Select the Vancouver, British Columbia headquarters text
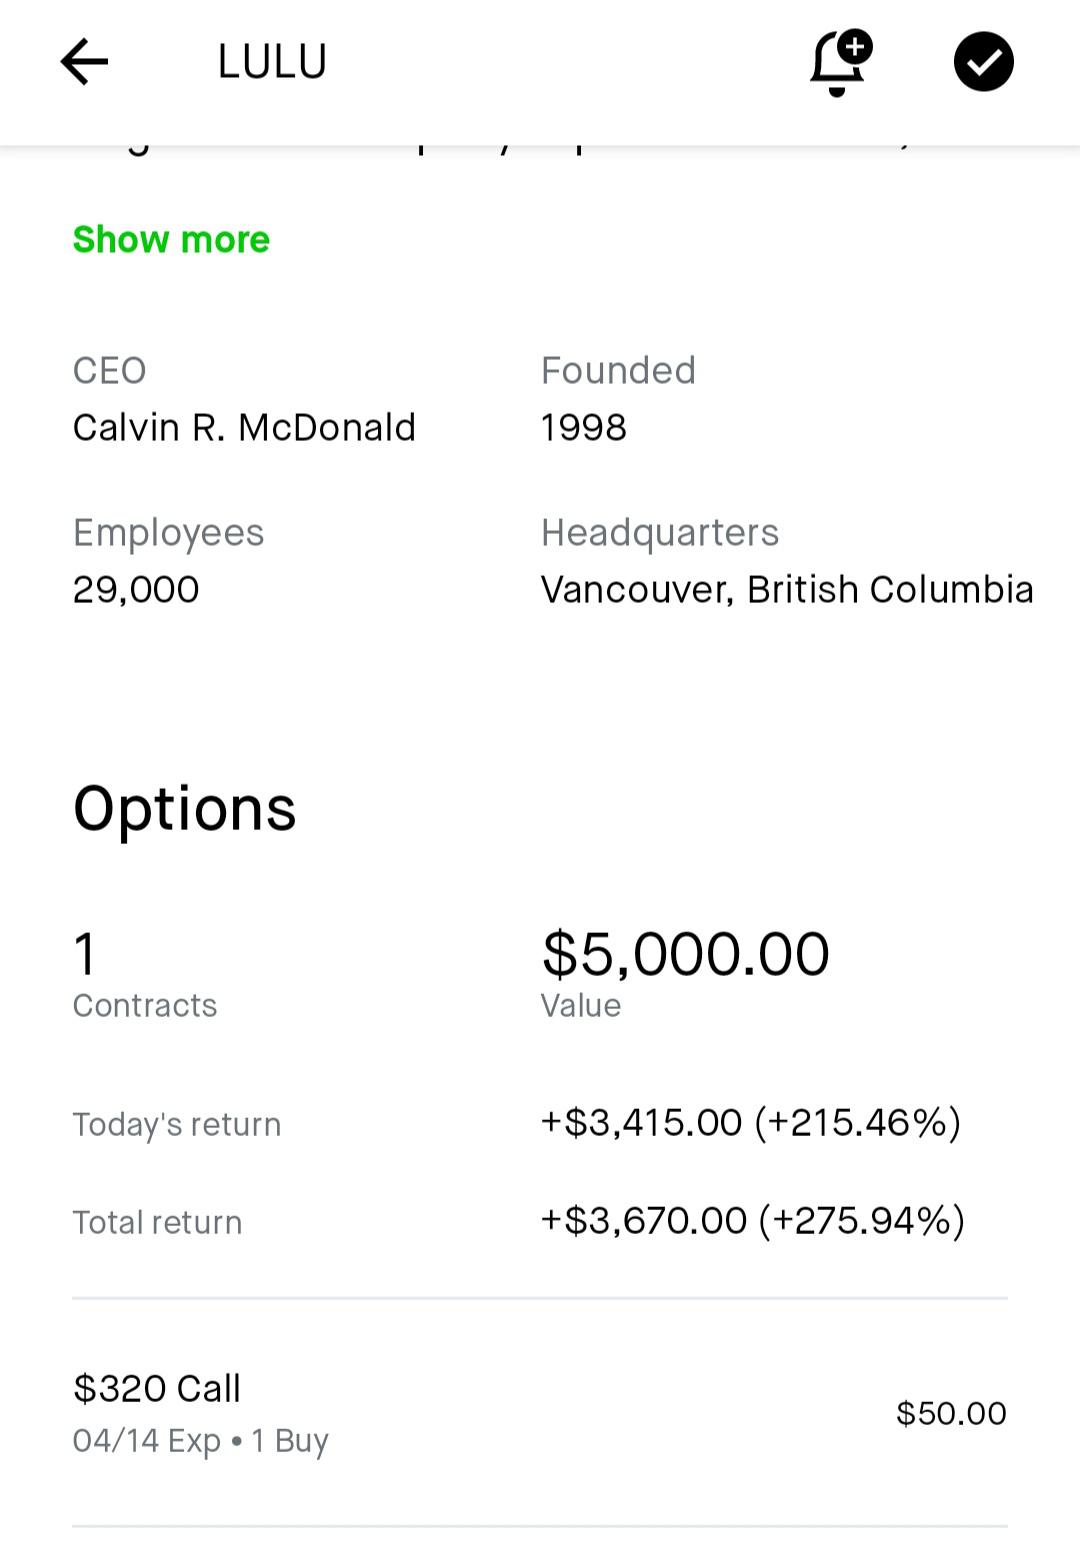 point(787,590)
